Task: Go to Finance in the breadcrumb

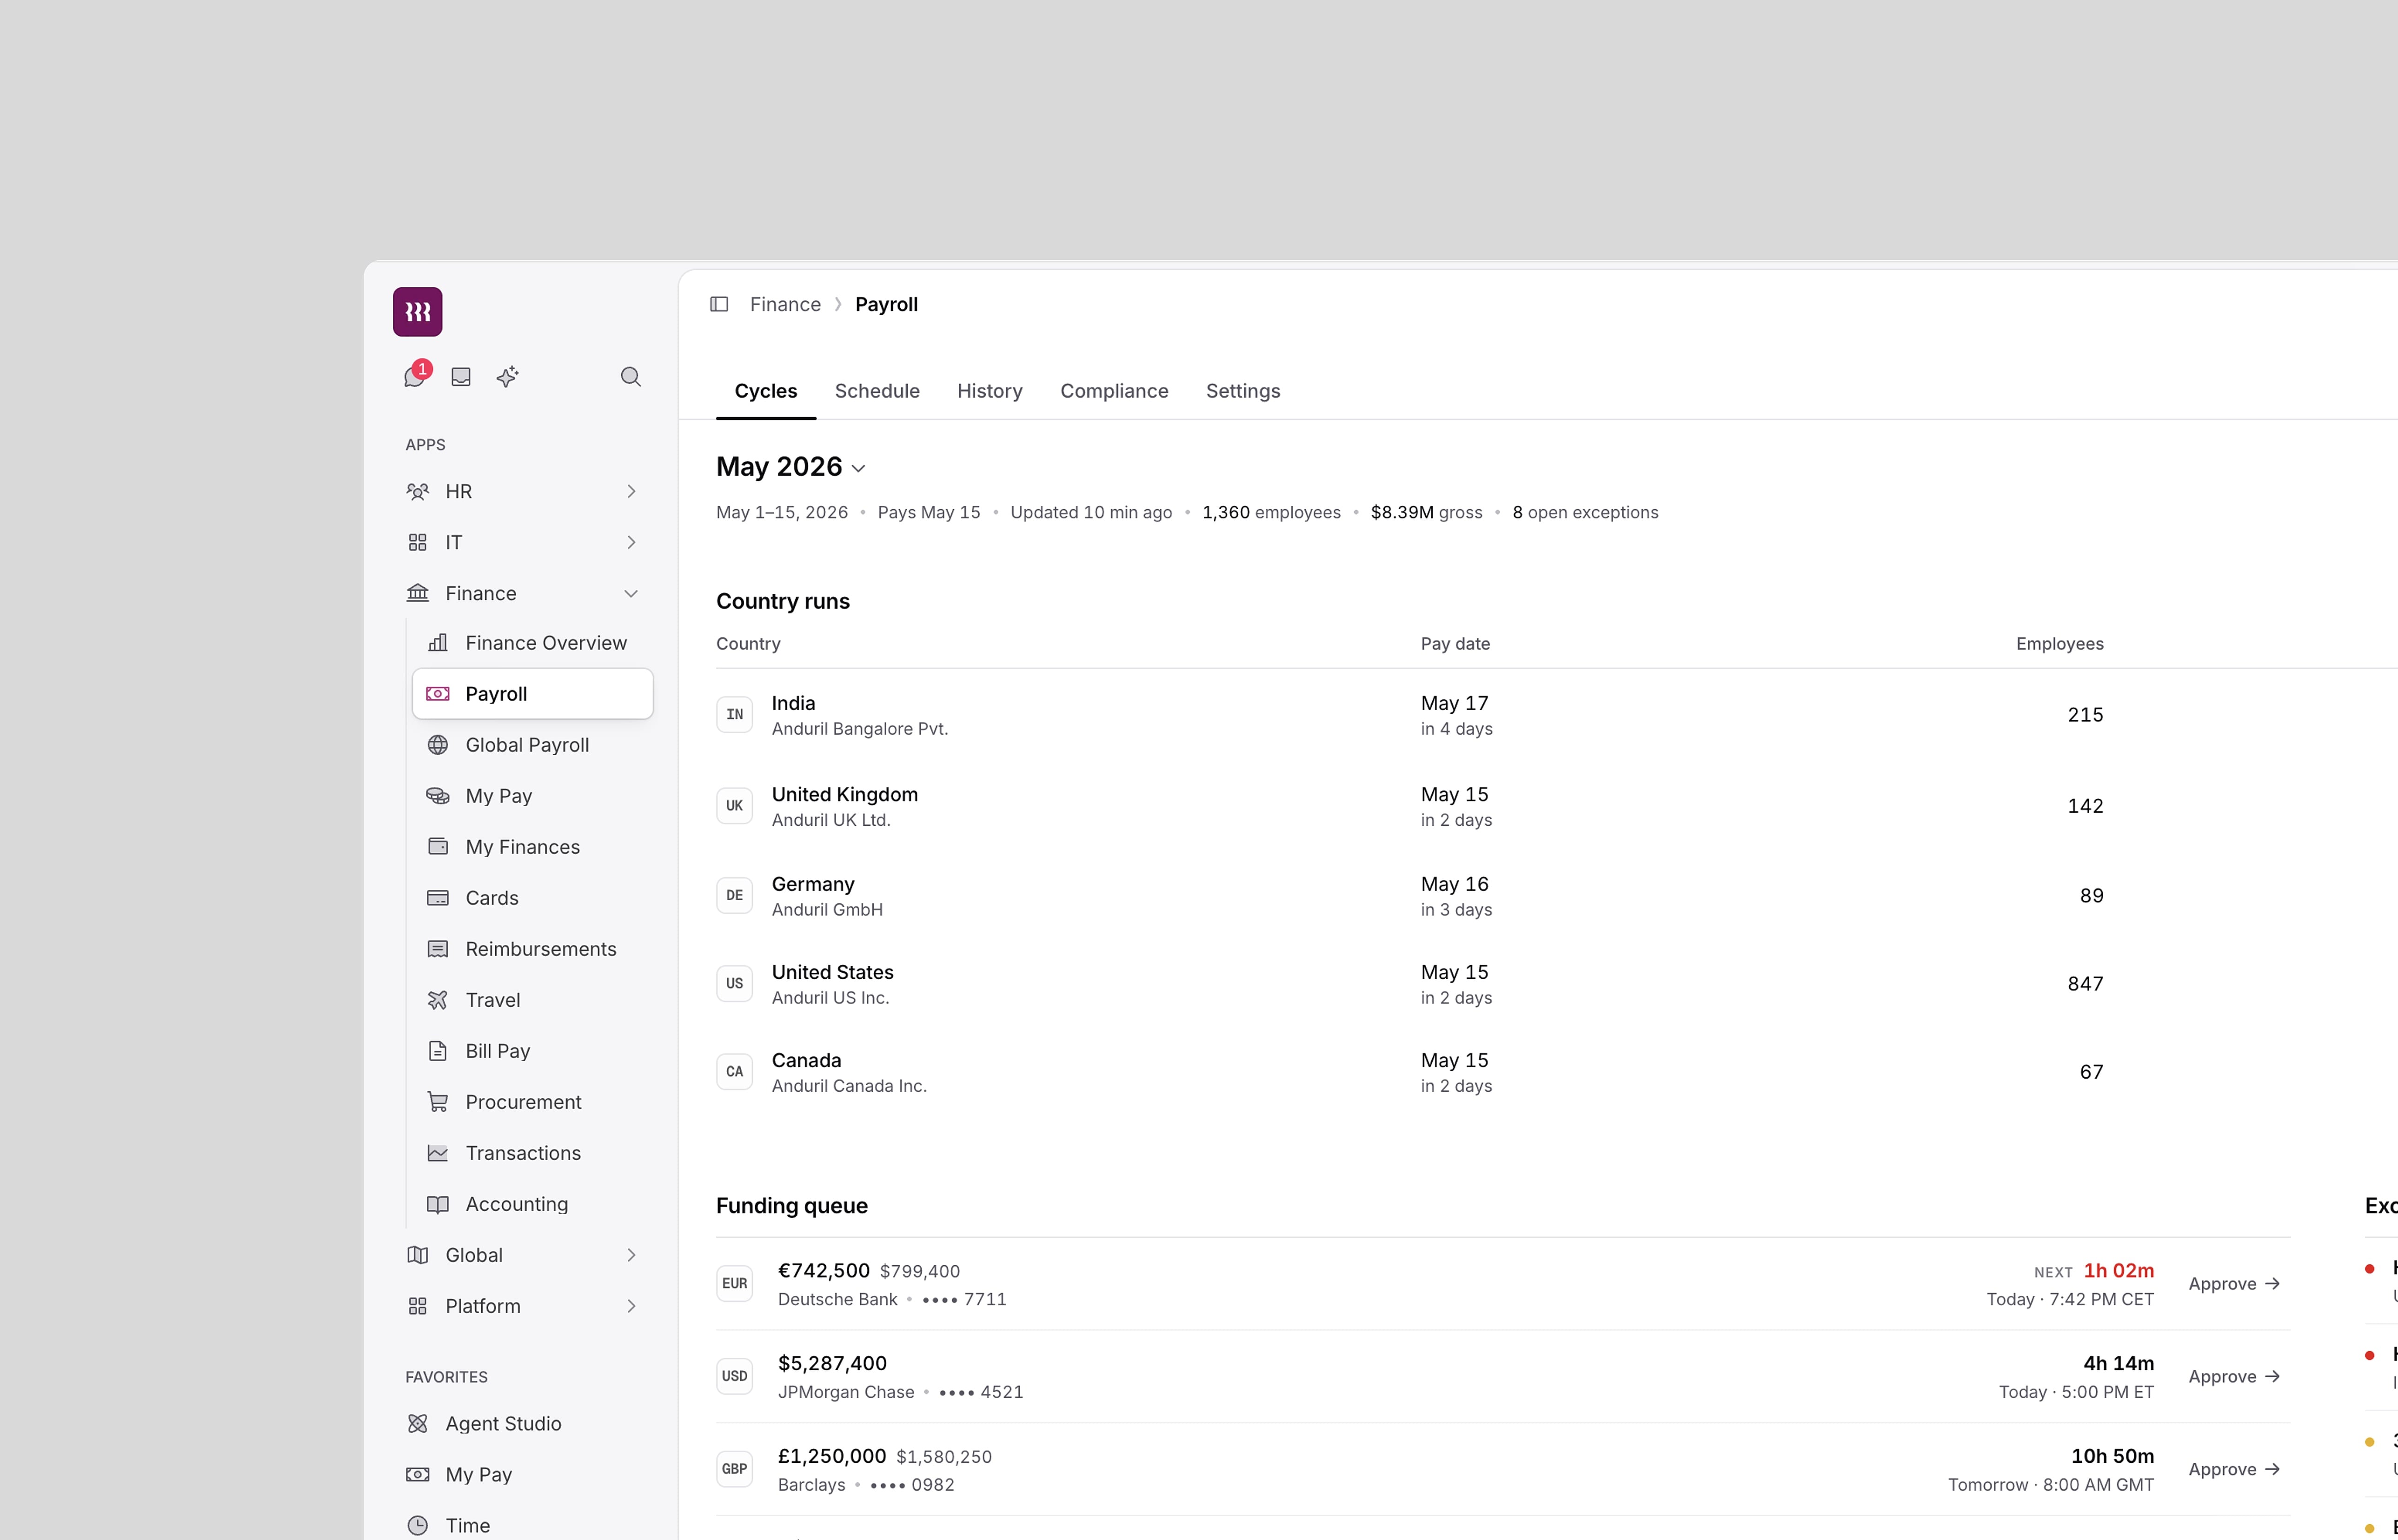Action: 785,304
